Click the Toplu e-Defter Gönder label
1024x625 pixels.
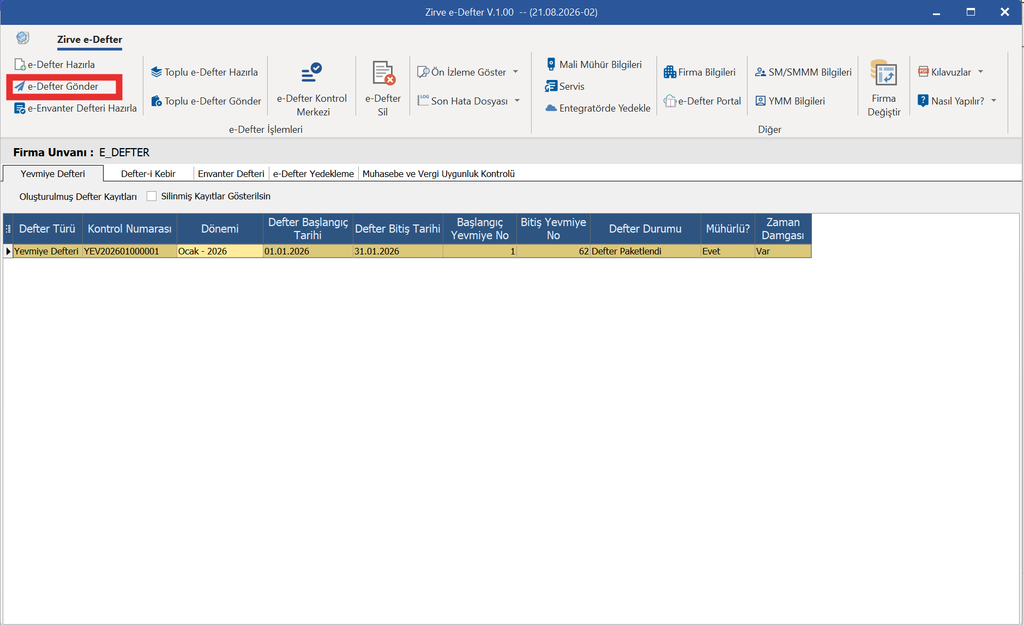pos(212,101)
